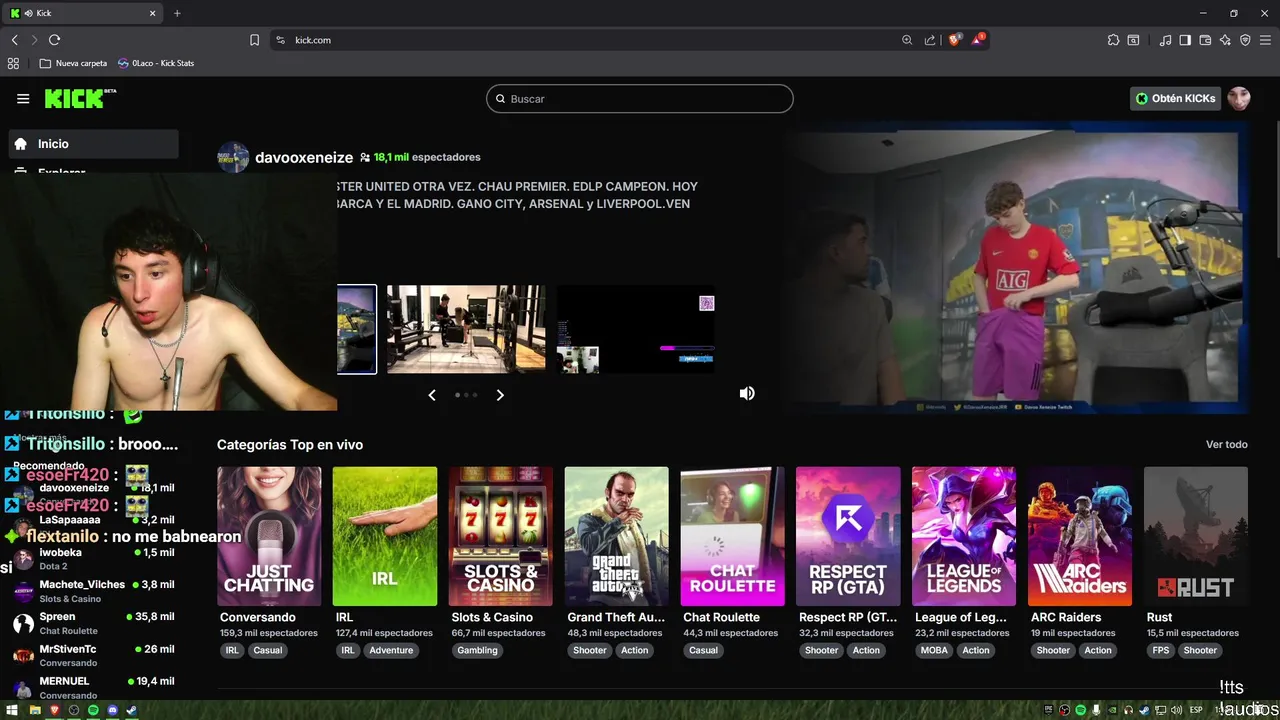Screen dimensions: 1280x720
Task: Select the Inicio sidebar item
Action: click(x=94, y=144)
